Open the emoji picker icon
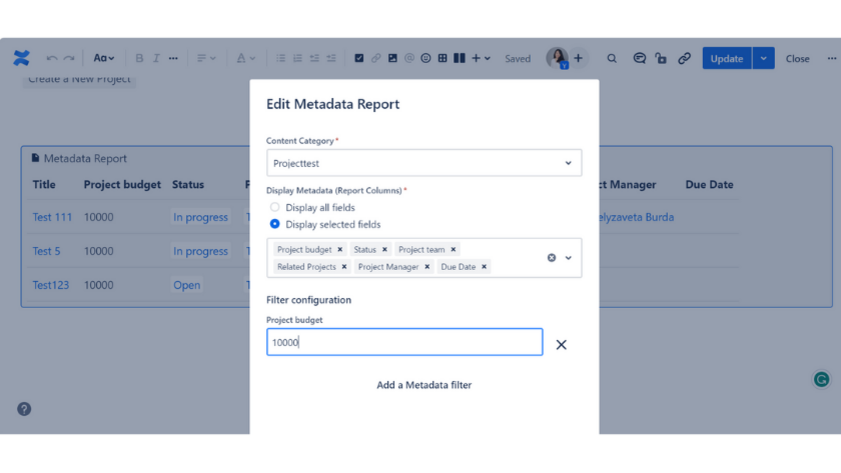The height and width of the screenshot is (473, 841). 425,58
